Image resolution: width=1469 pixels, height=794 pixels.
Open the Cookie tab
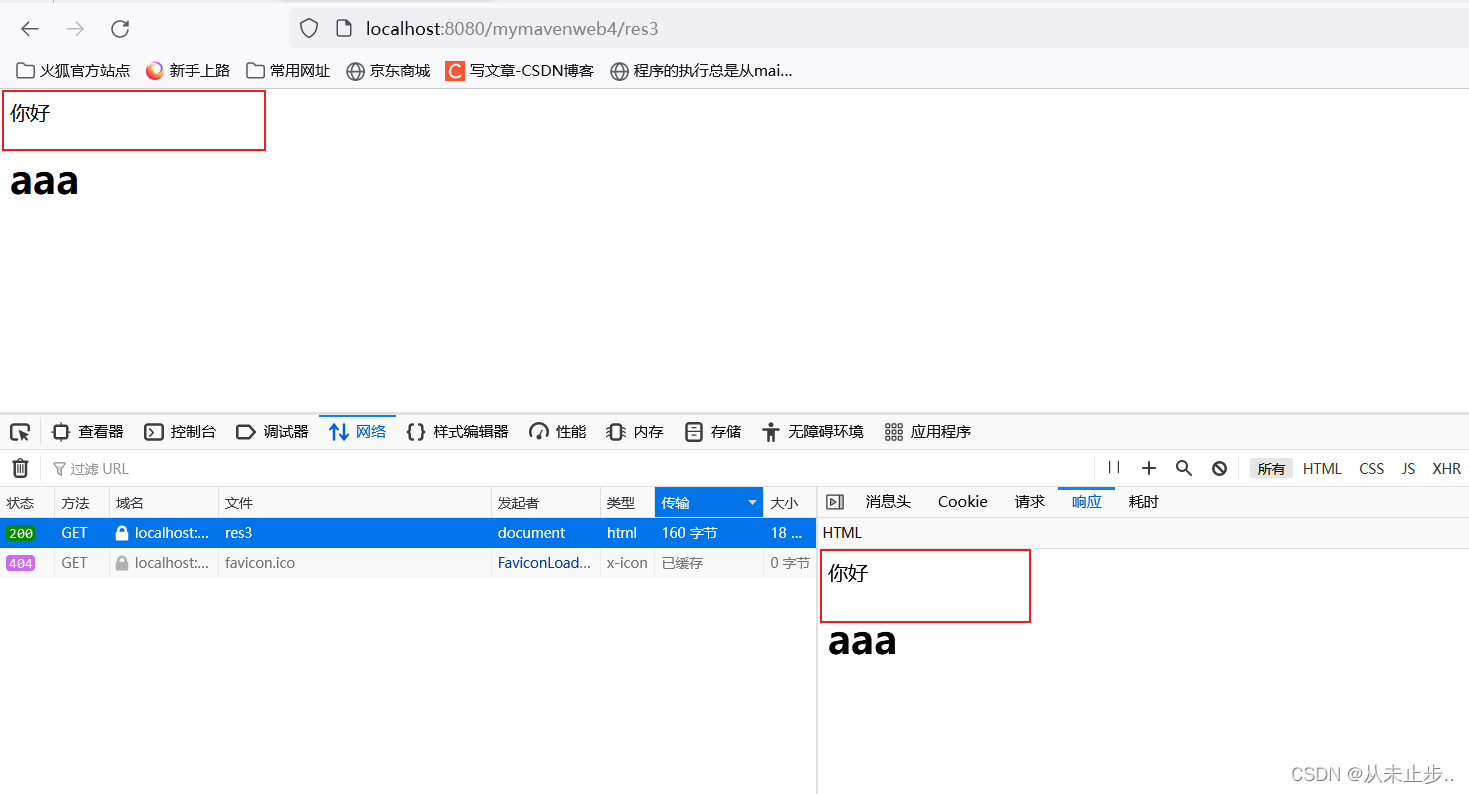(x=963, y=502)
